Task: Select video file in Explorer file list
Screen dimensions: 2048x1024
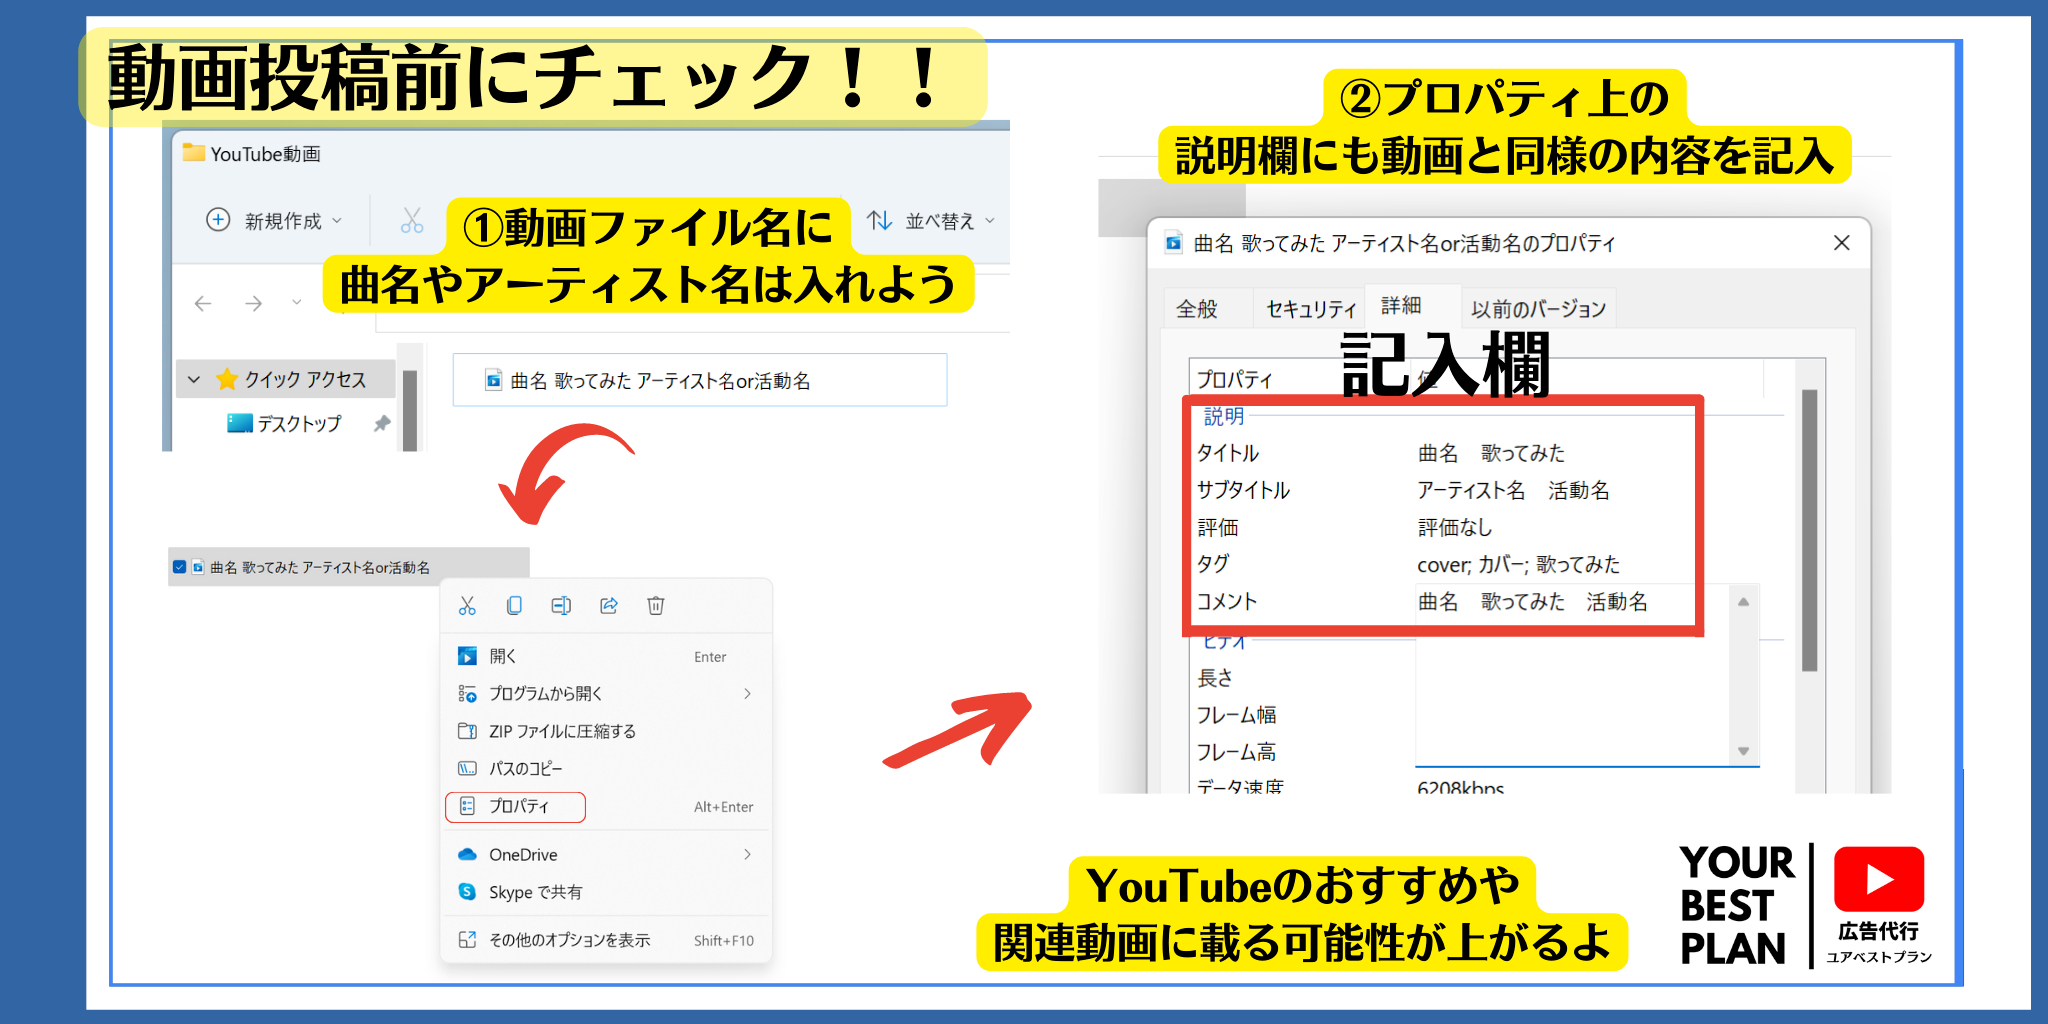Action: pyautogui.click(x=700, y=380)
